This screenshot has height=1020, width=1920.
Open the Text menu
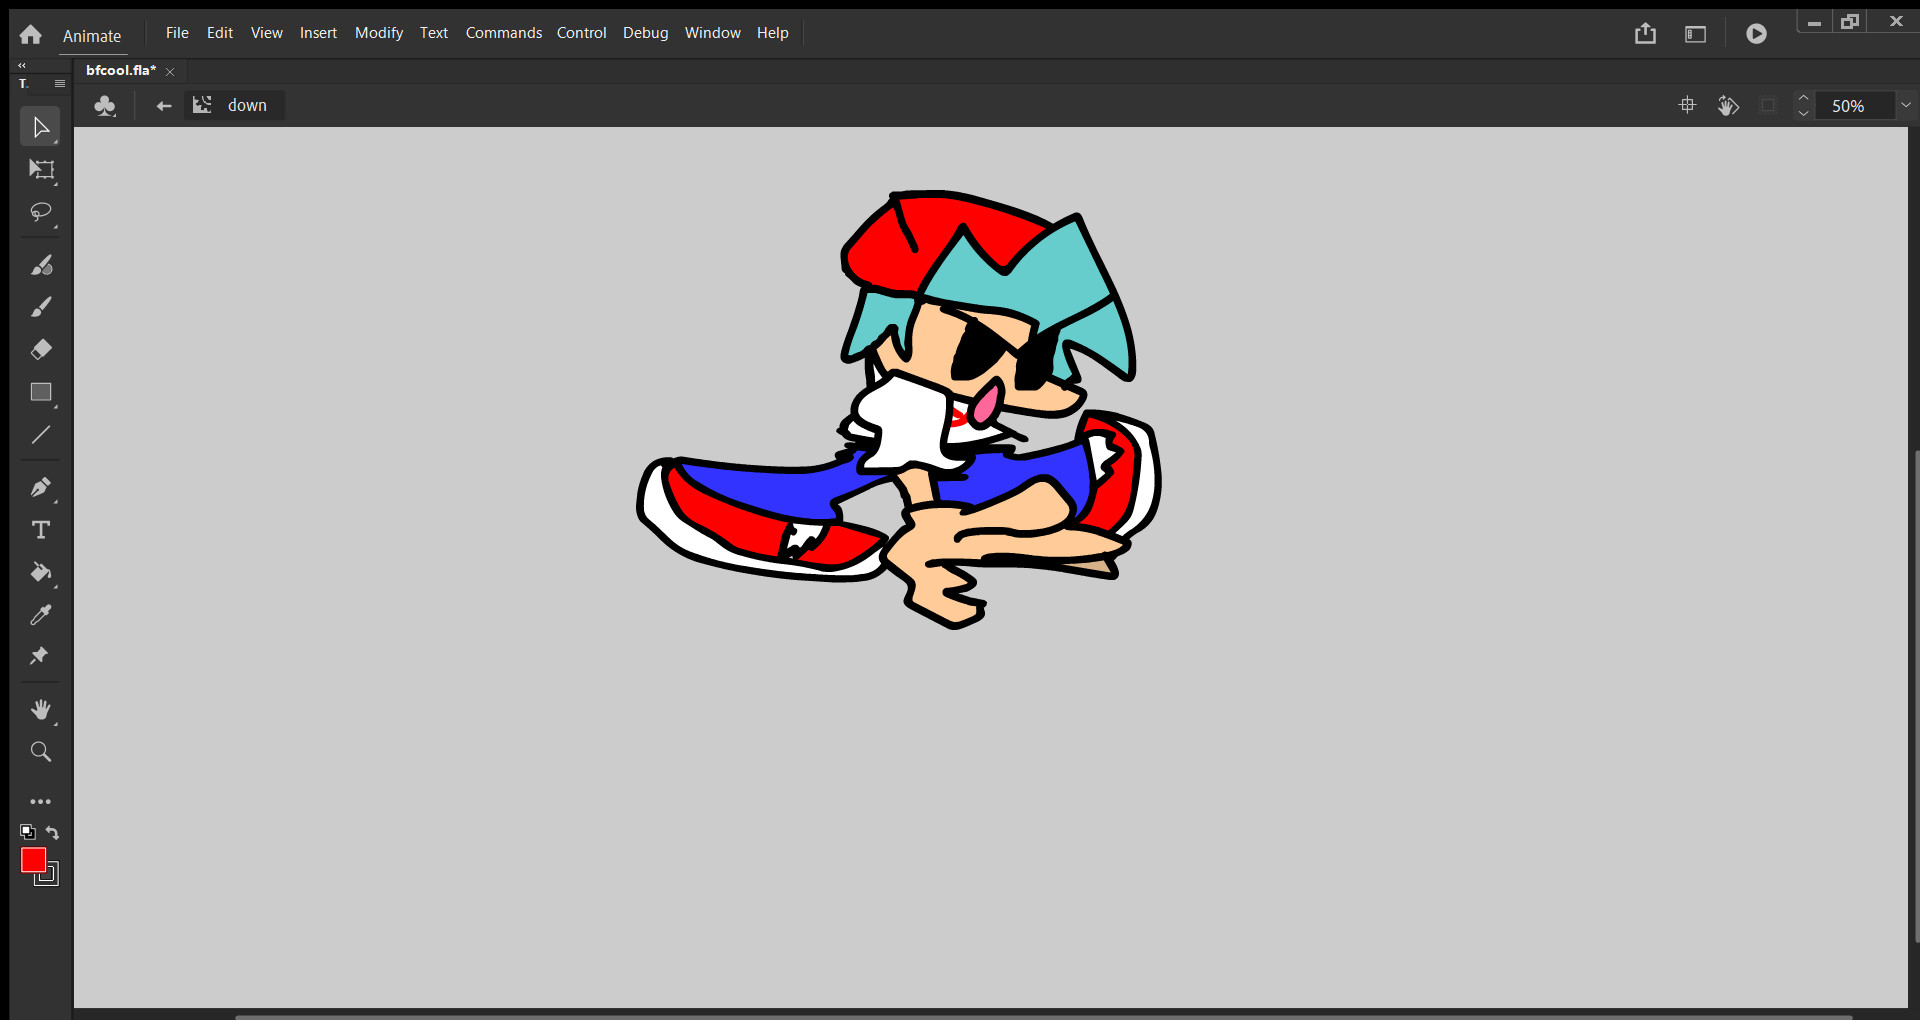click(x=434, y=33)
